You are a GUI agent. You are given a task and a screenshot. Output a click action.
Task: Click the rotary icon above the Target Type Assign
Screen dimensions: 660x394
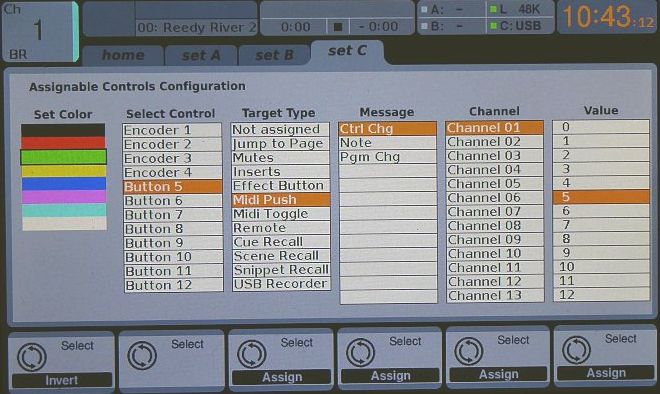[x=251, y=354]
